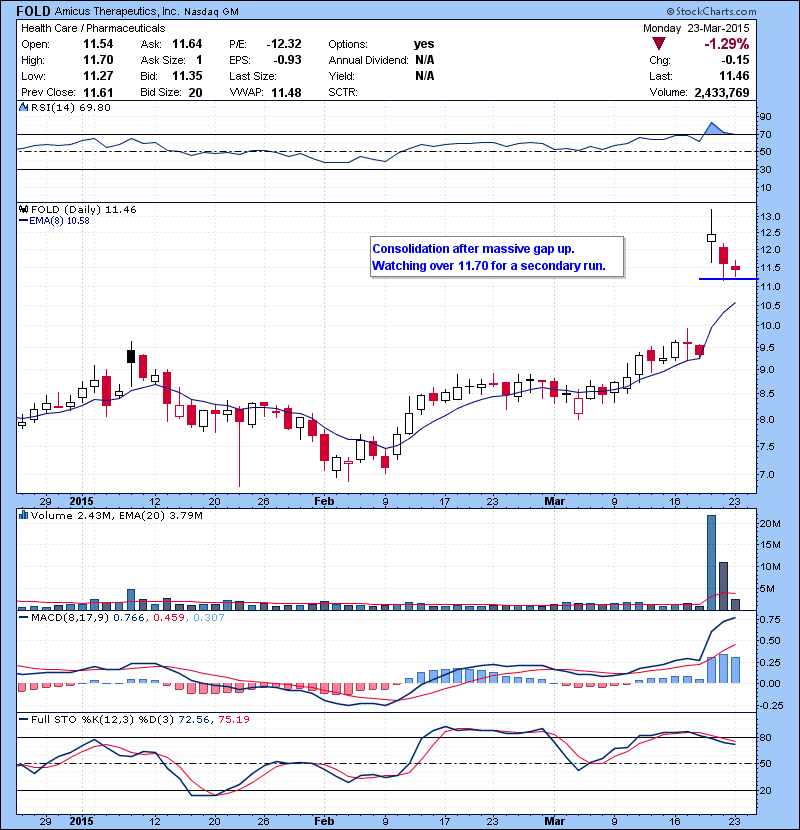
Task: Click the candlestick icon beside FOLD (Daily)
Action: pos(23,209)
